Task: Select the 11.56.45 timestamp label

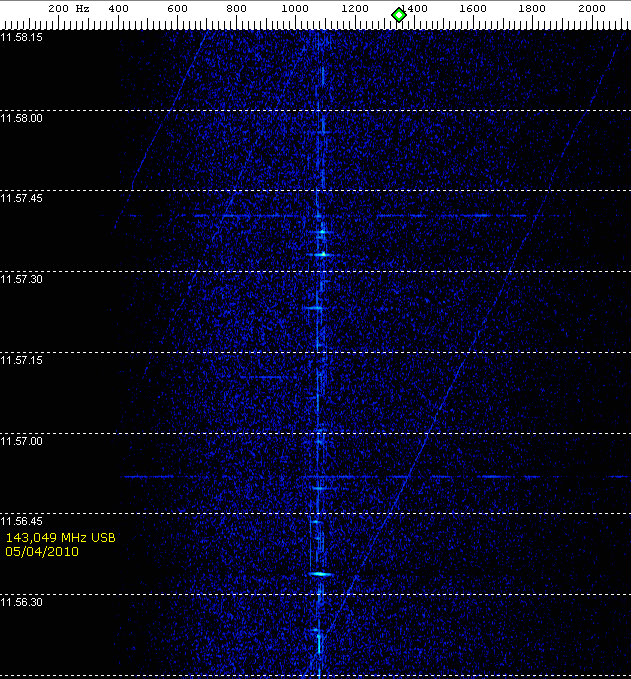Action: pos(22,521)
